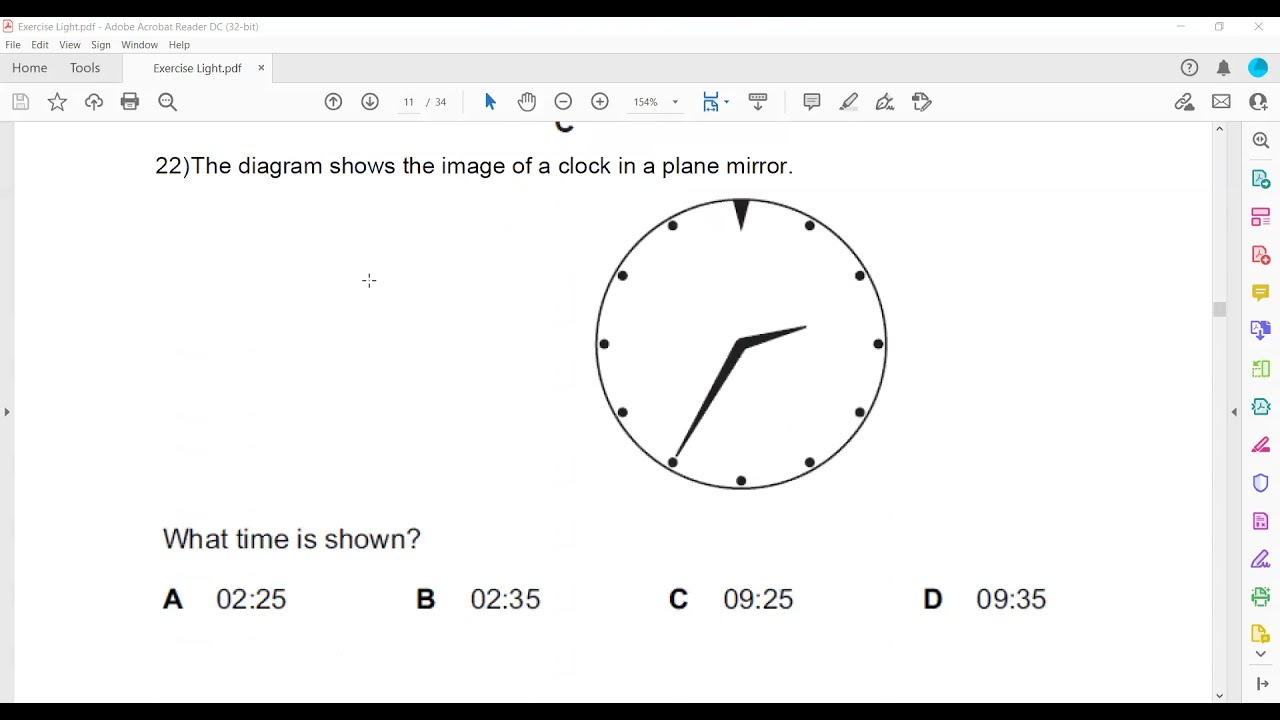Open Organize Pages tool in right pane

(x=1261, y=369)
